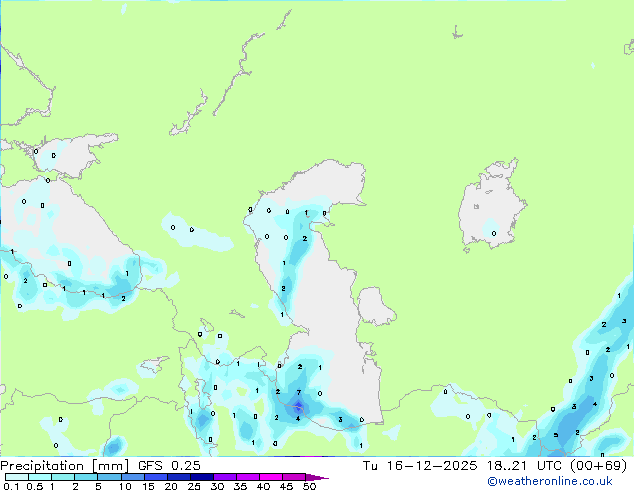
Task: Click the legend label '0.1'
Action: pos(11,486)
